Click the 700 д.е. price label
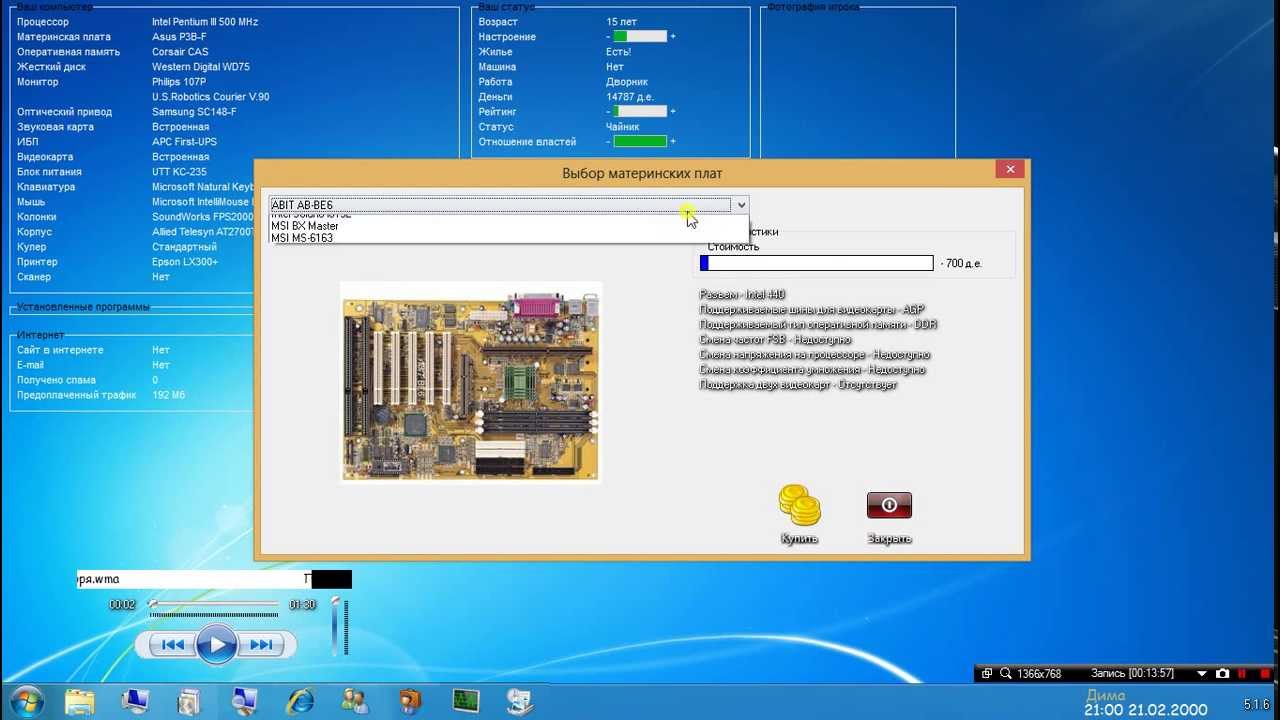 pos(964,264)
